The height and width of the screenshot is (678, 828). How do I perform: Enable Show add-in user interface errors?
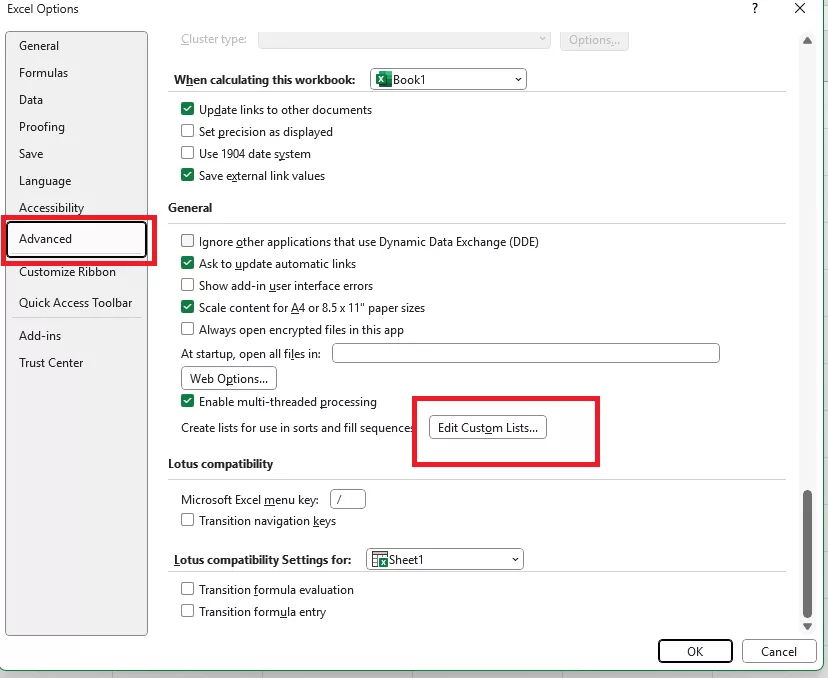coord(187,285)
